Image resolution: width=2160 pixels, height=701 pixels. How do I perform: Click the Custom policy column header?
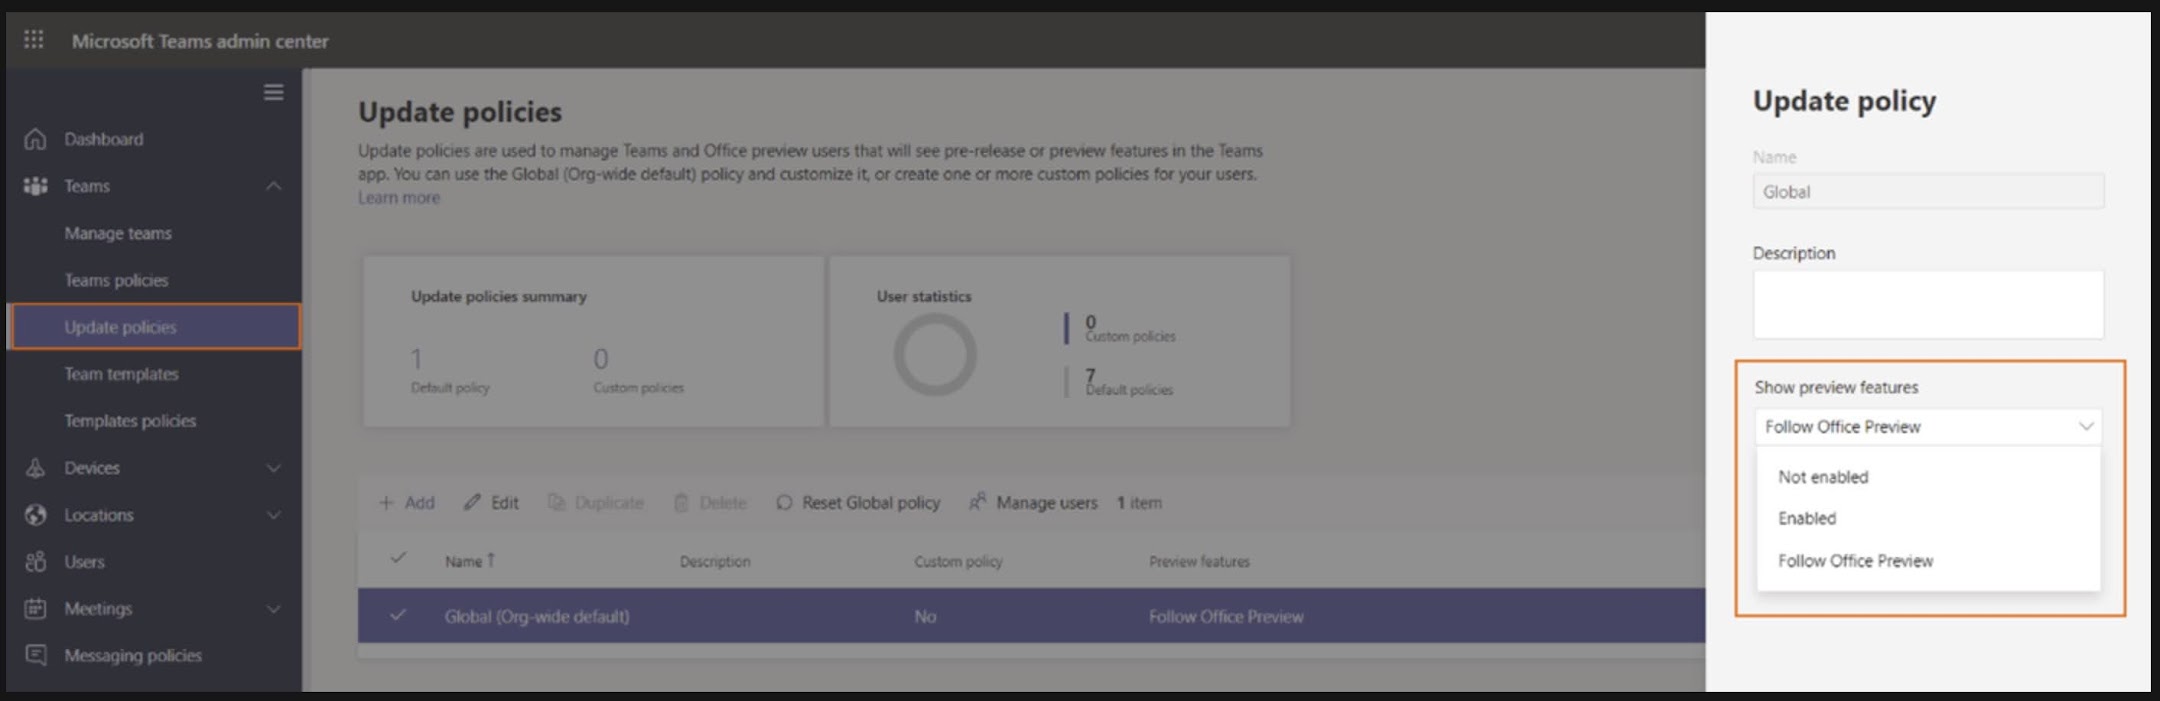click(958, 561)
